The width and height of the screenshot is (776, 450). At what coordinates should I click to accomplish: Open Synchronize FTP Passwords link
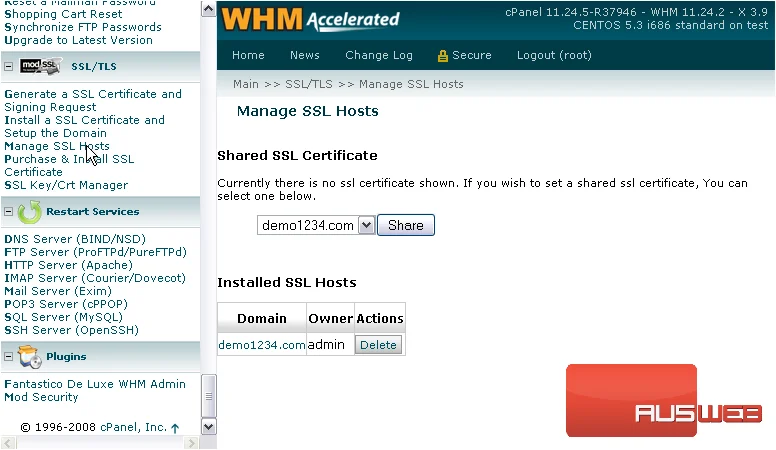point(83,27)
